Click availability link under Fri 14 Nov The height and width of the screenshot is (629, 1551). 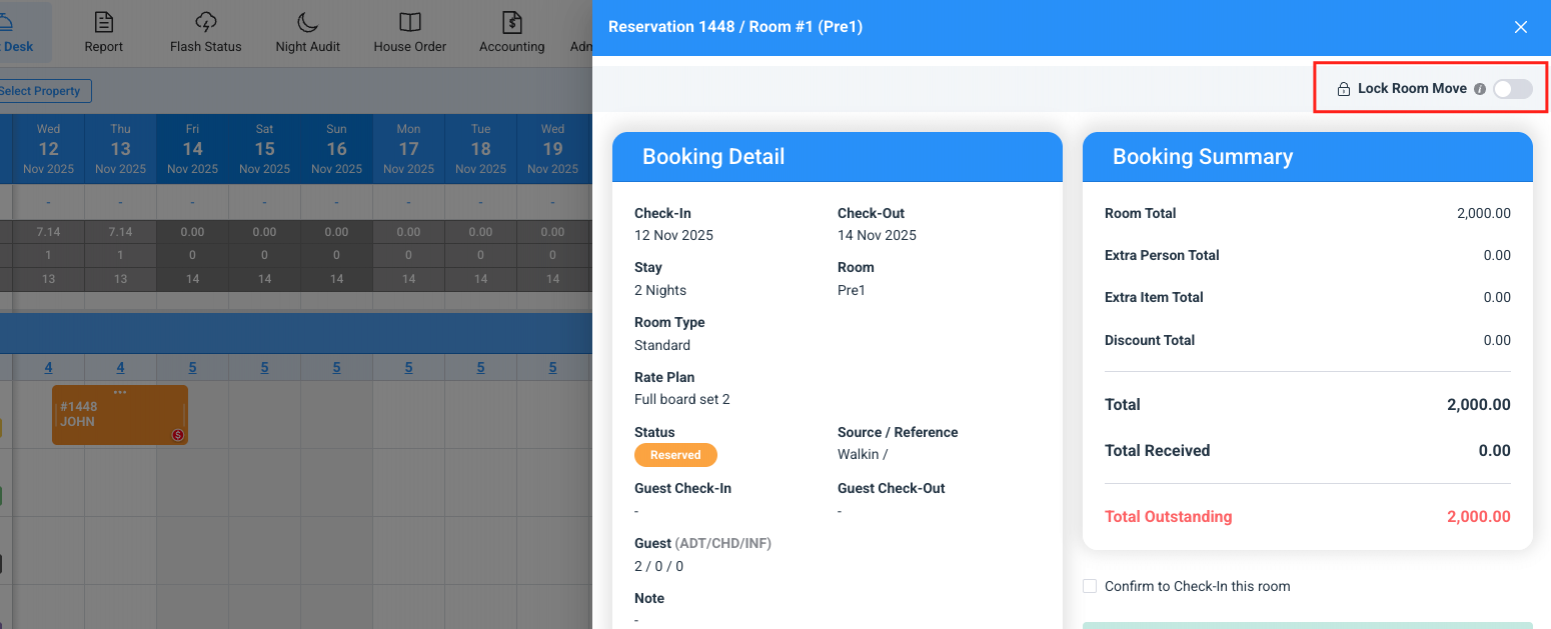tap(192, 367)
